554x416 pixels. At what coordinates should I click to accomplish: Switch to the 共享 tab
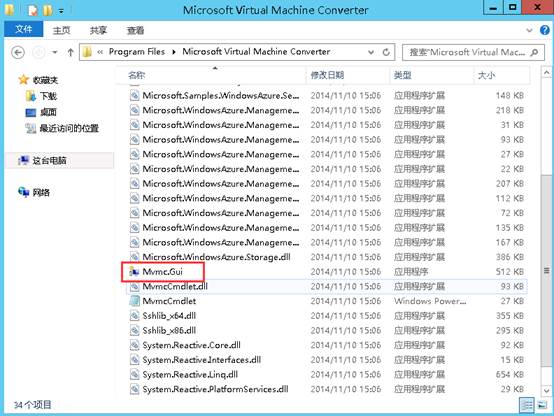coord(98,30)
